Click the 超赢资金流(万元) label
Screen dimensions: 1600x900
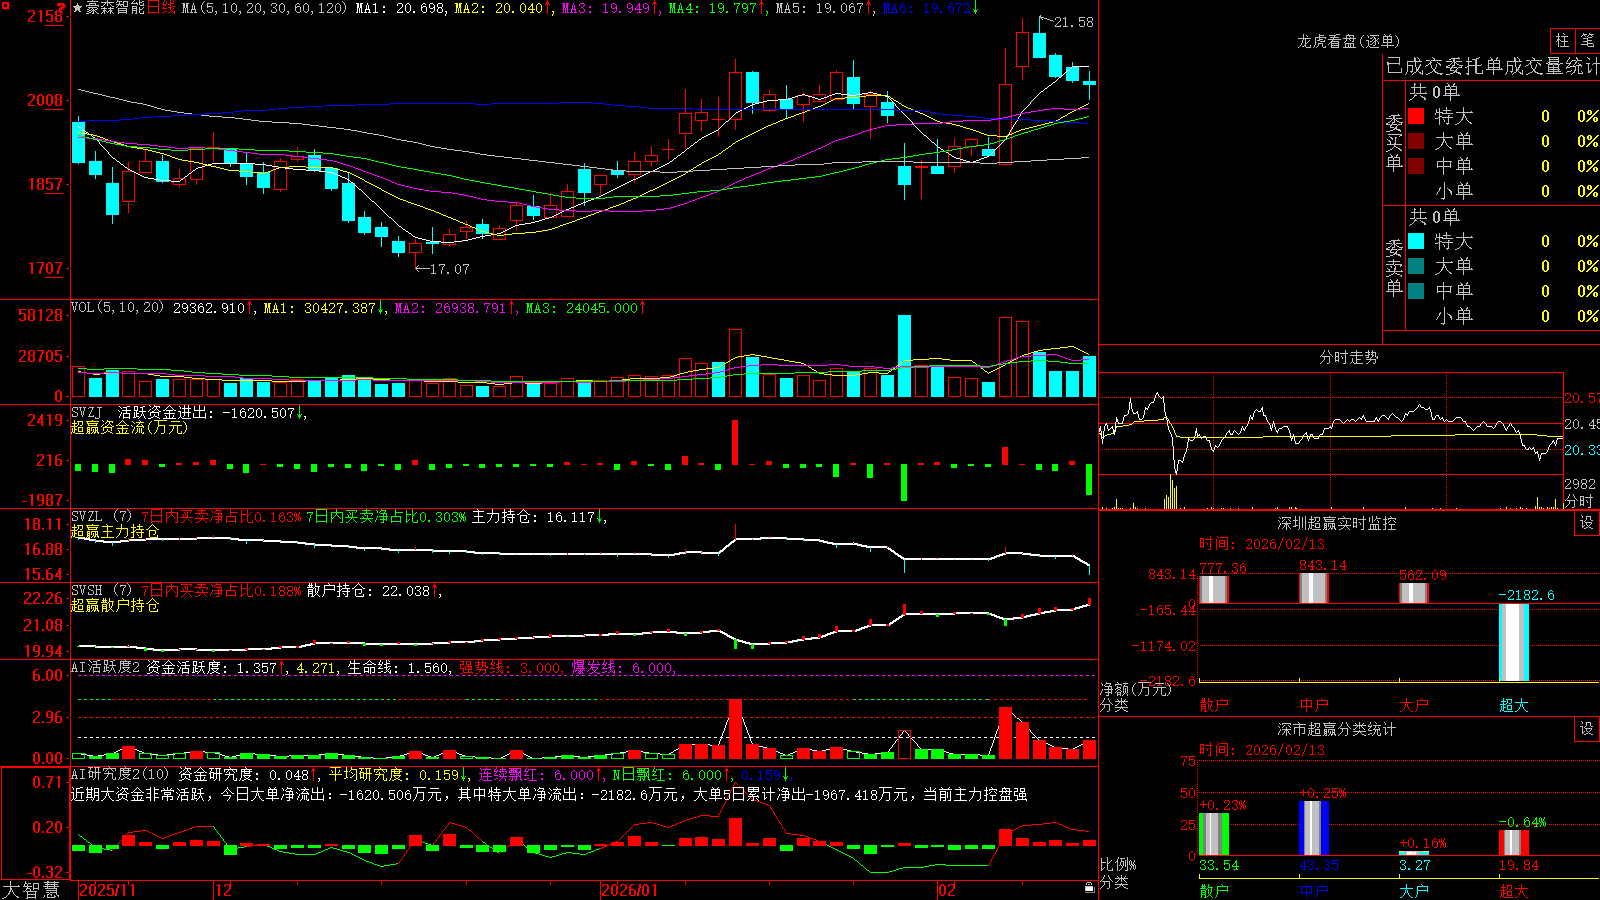(x=129, y=427)
